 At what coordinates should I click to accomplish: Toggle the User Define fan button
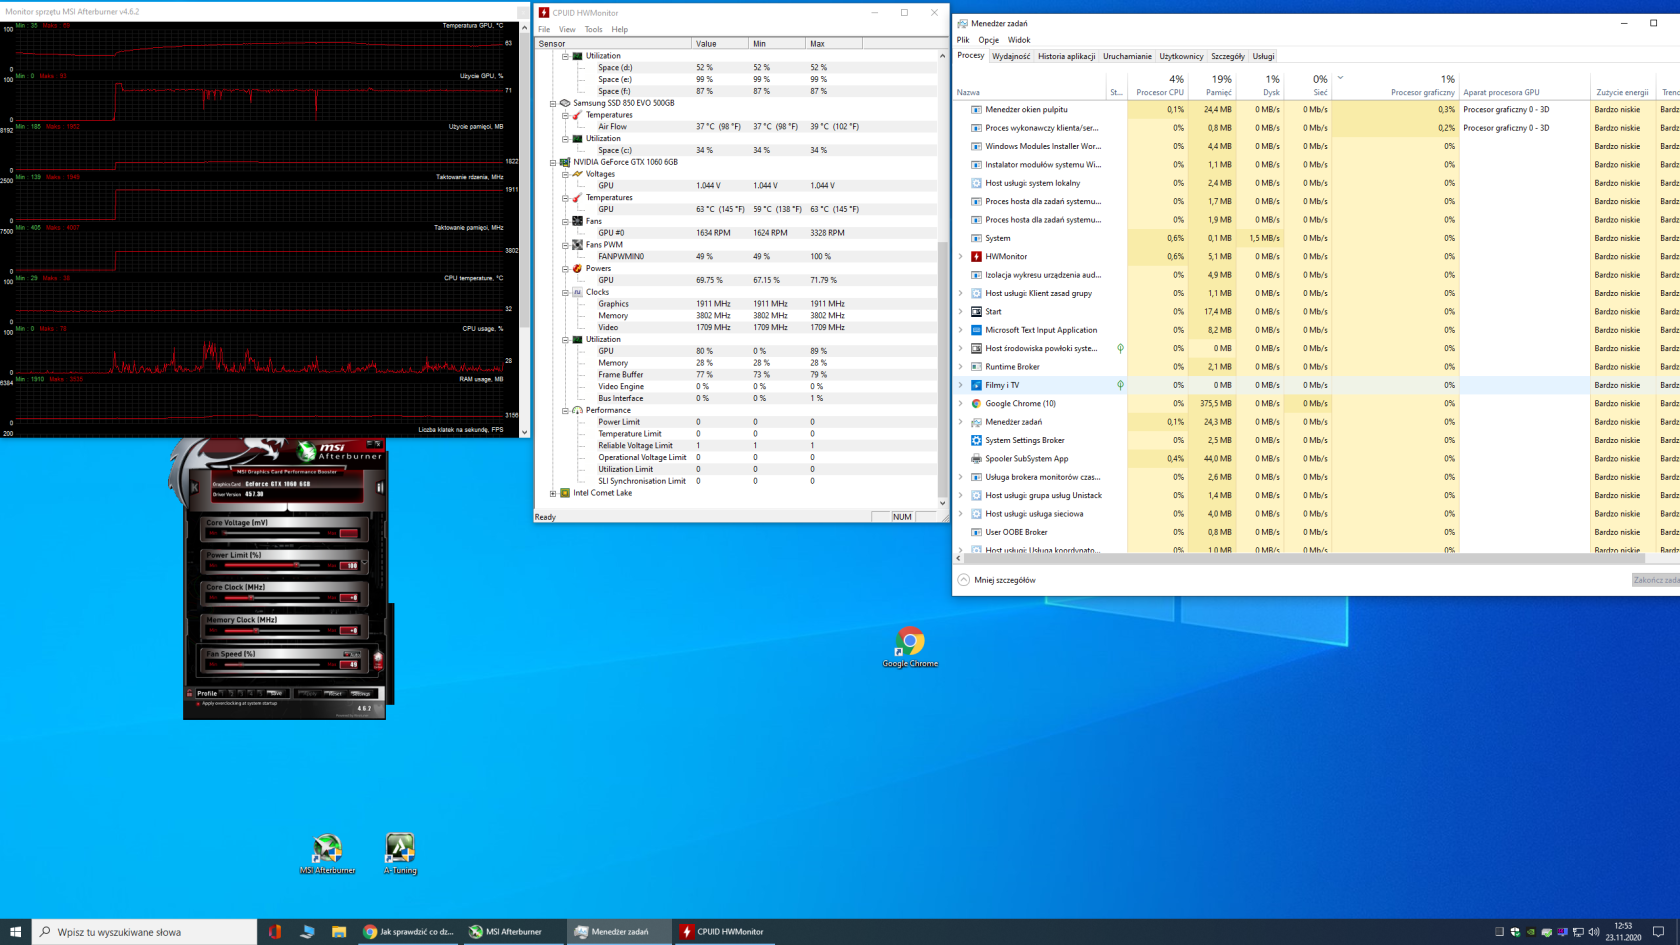point(378,661)
